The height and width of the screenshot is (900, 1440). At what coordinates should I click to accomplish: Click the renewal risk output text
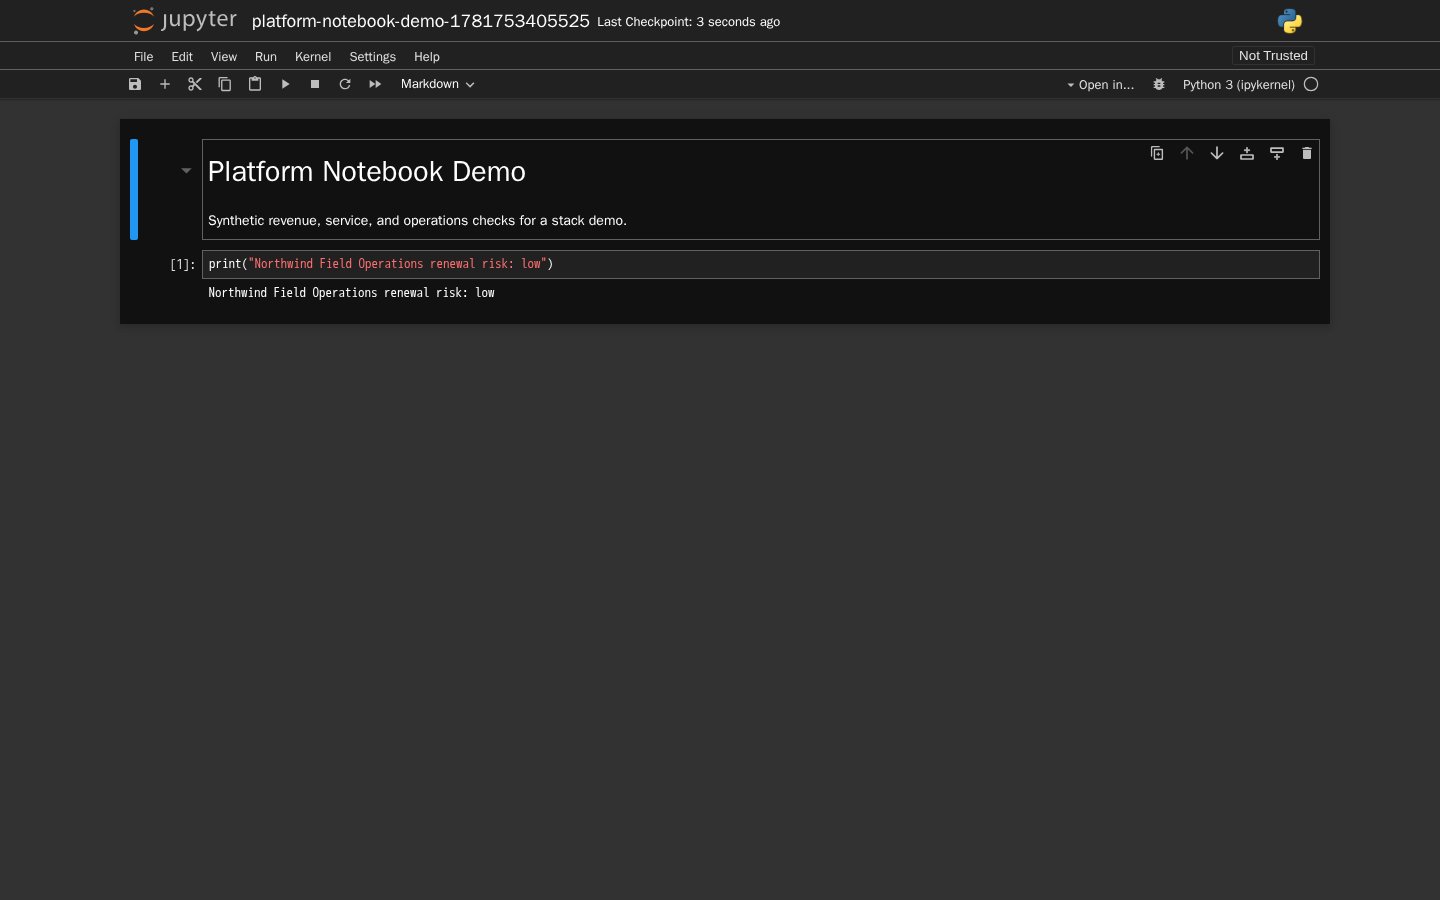coord(351,293)
